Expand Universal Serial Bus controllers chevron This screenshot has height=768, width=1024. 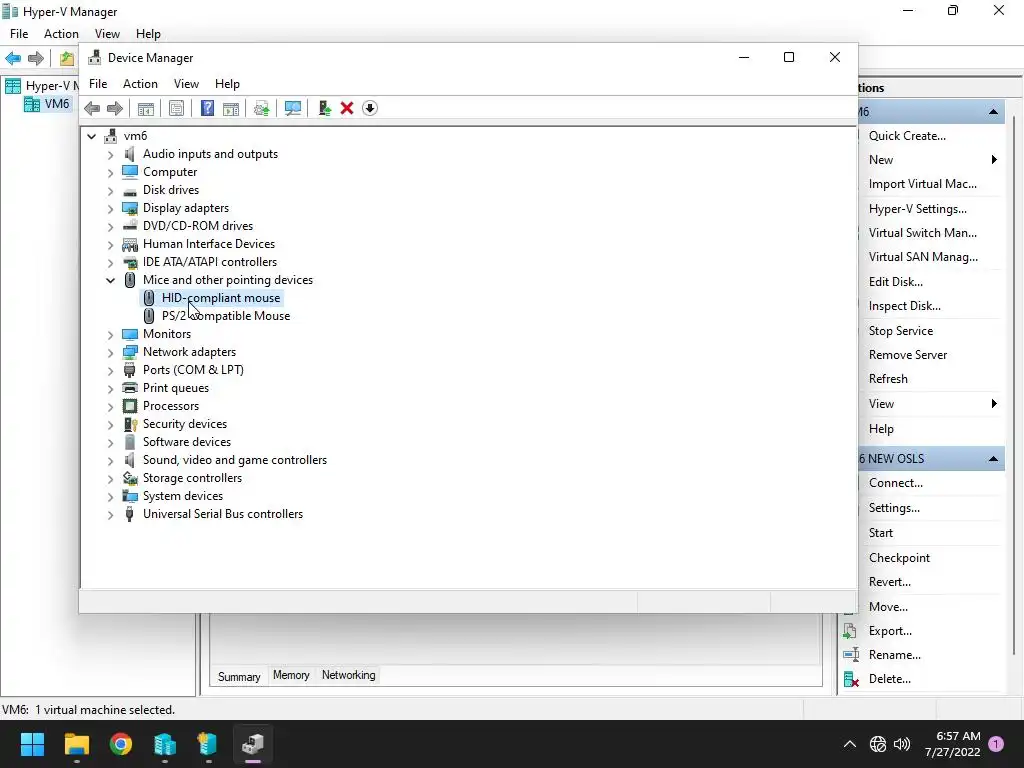[x=110, y=515]
